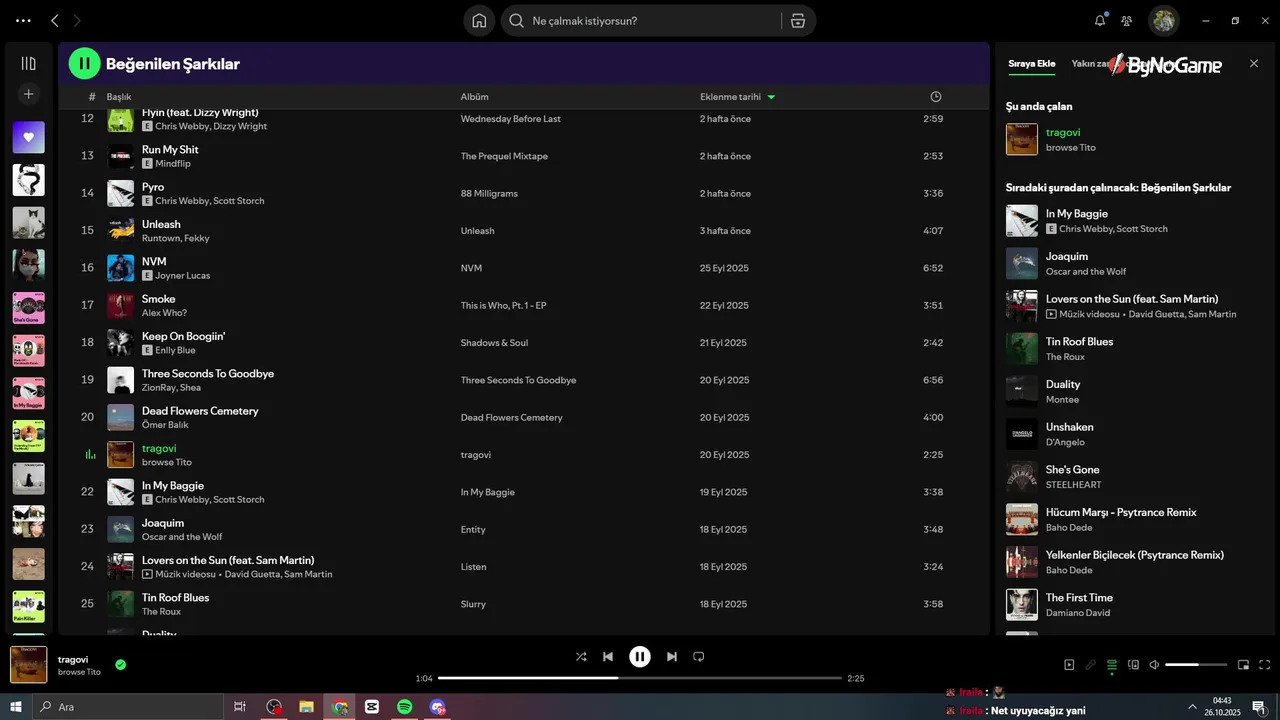Toggle the lyrics microphone icon
Screen dimensions: 1280x720
click(1091, 665)
